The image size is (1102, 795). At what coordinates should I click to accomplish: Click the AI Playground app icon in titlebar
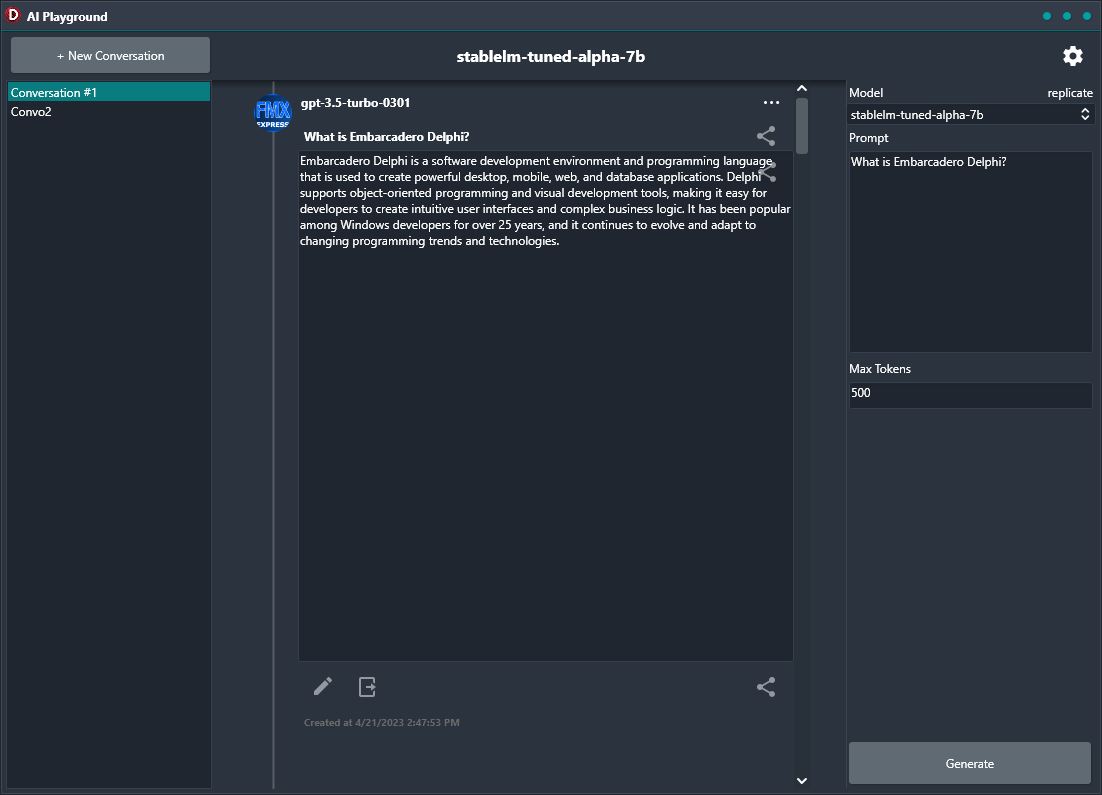pyautogui.click(x=12, y=15)
